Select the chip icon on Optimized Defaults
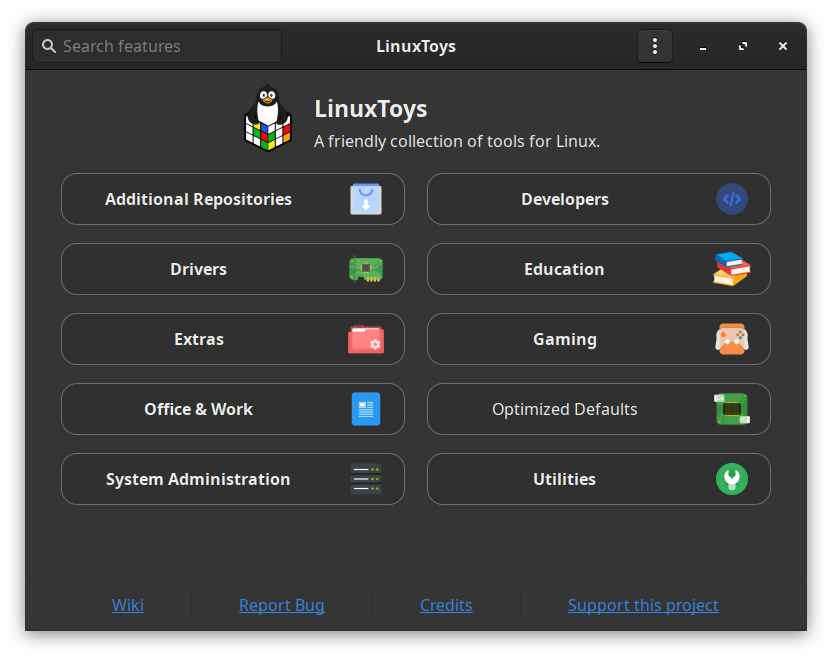 pos(732,409)
